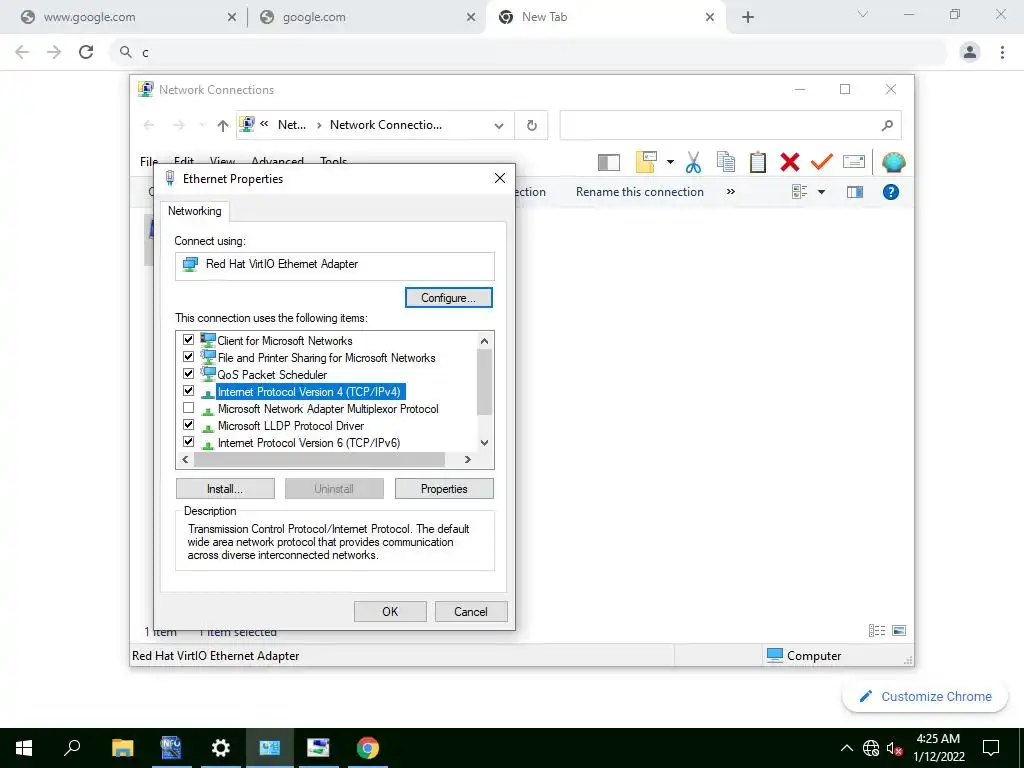The image size is (1024, 768).
Task: Click the Network Connections search box
Action: (730, 125)
